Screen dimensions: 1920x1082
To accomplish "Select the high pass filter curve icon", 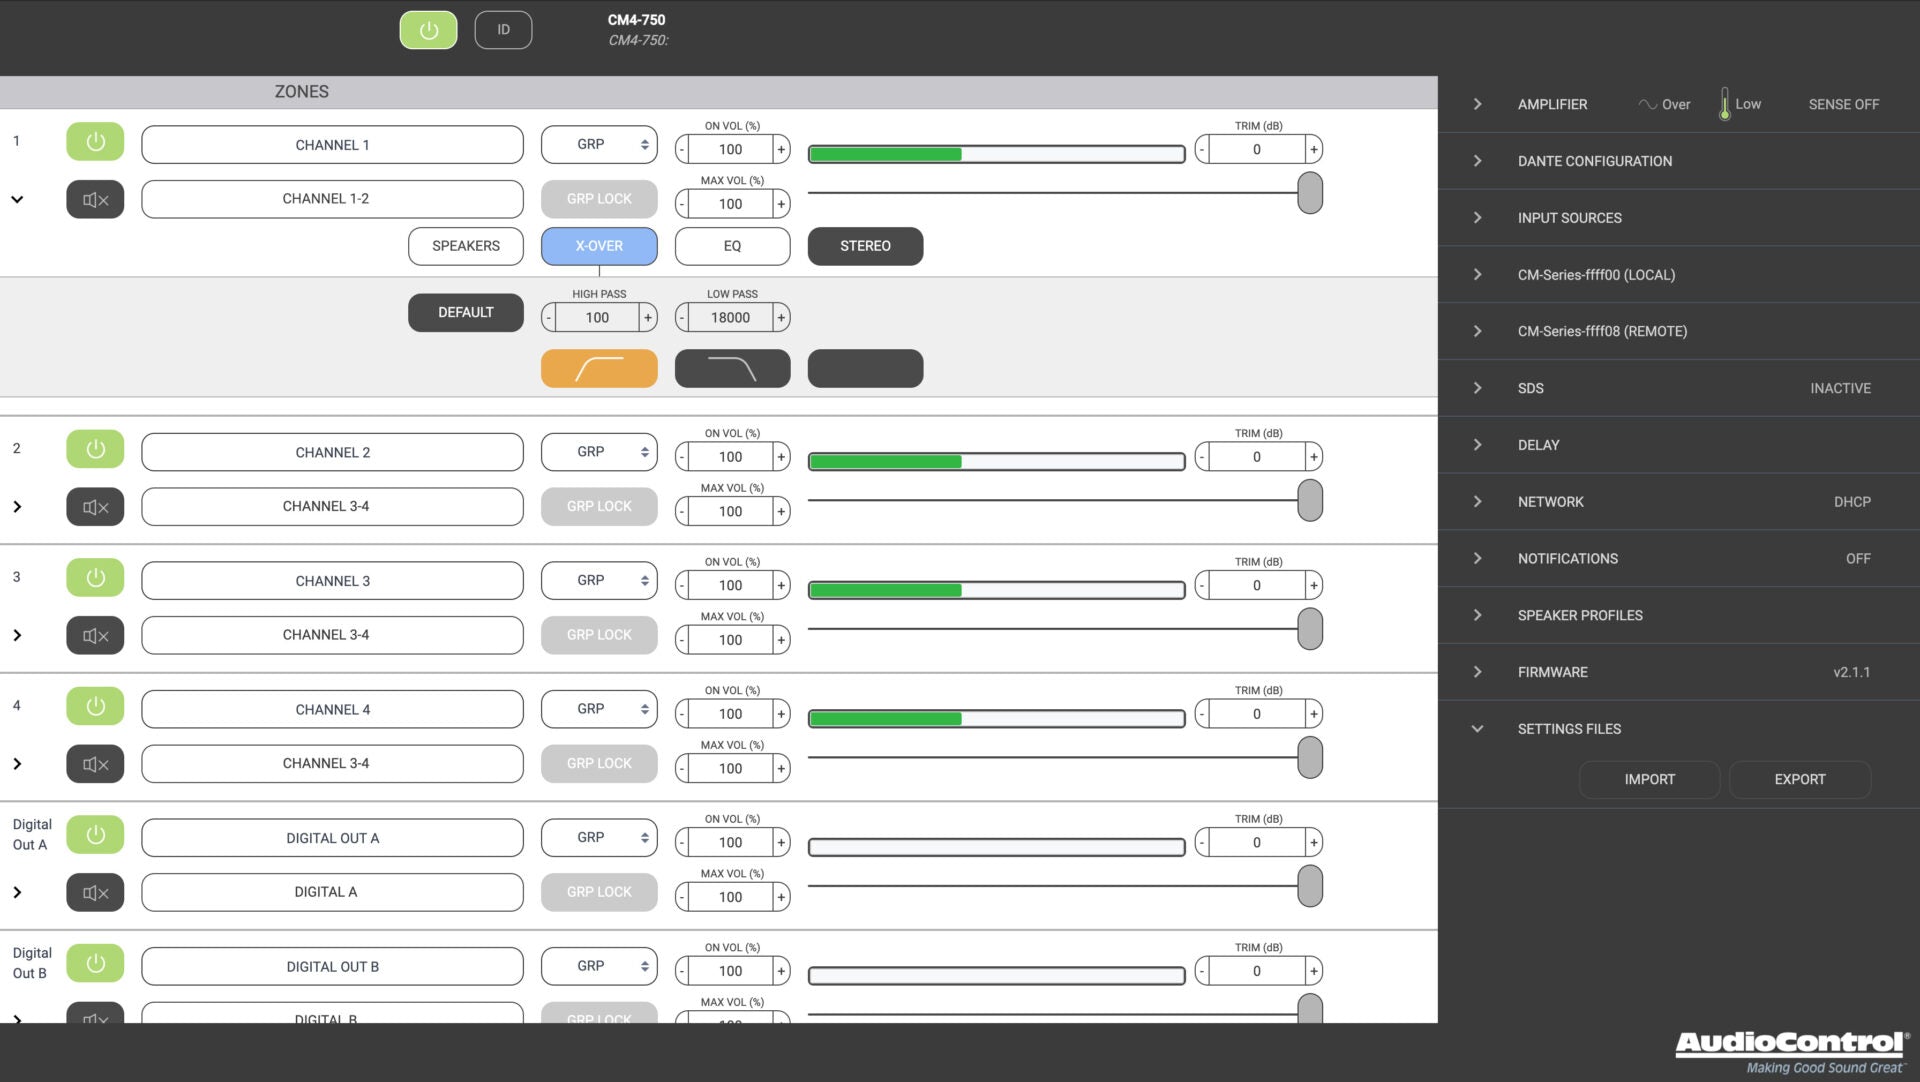I will click(599, 368).
